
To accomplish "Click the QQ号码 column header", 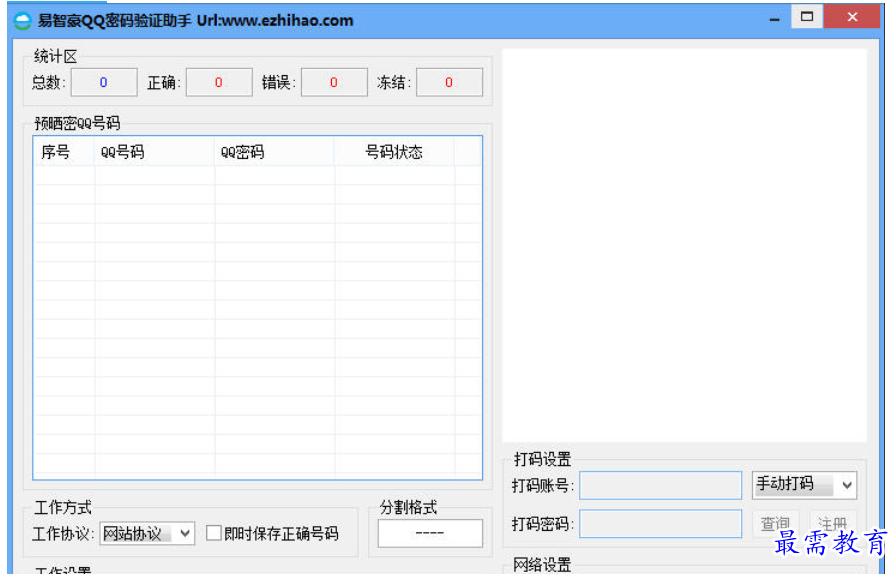I will [154, 152].
